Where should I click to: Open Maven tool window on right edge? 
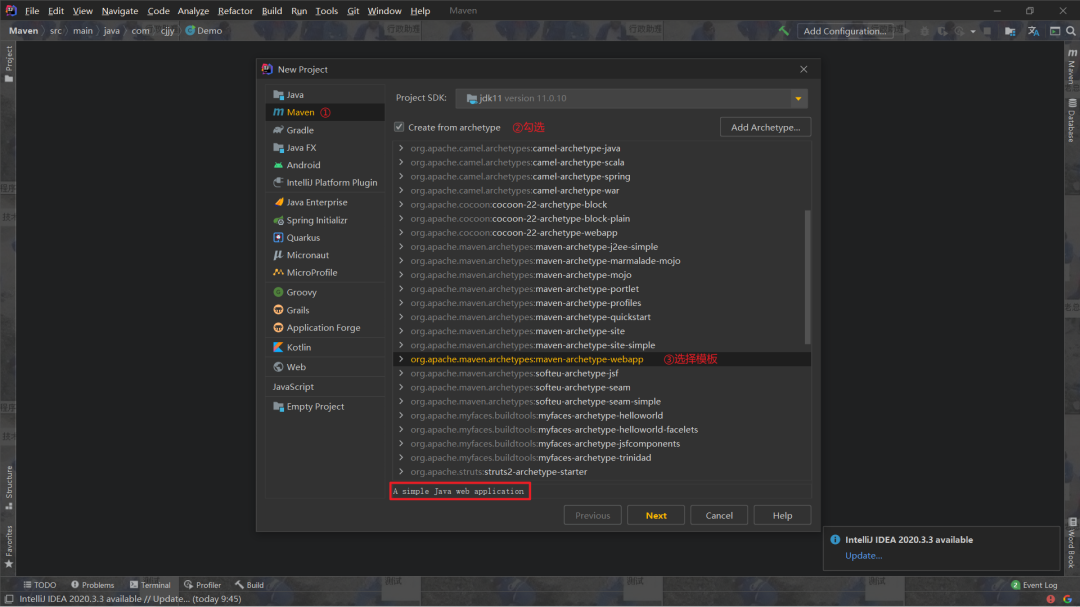[1072, 68]
